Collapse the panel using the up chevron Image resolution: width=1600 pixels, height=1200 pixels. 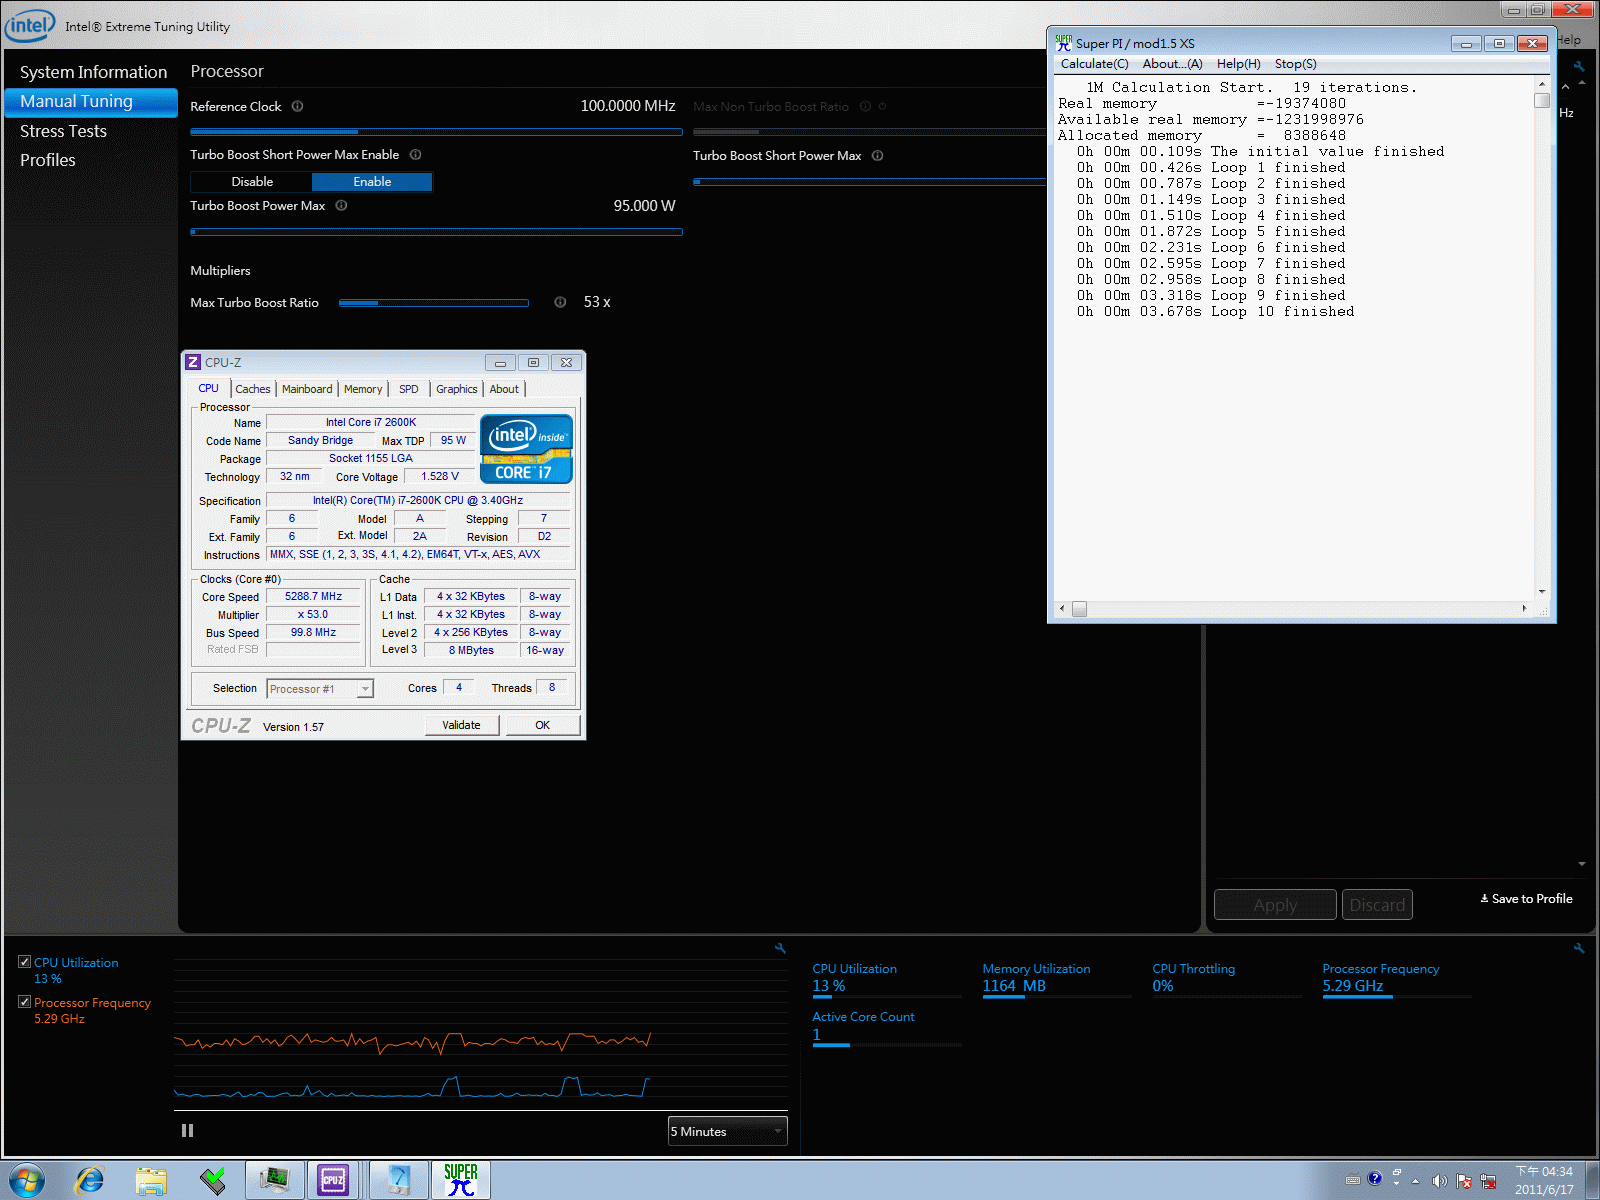coord(1565,87)
